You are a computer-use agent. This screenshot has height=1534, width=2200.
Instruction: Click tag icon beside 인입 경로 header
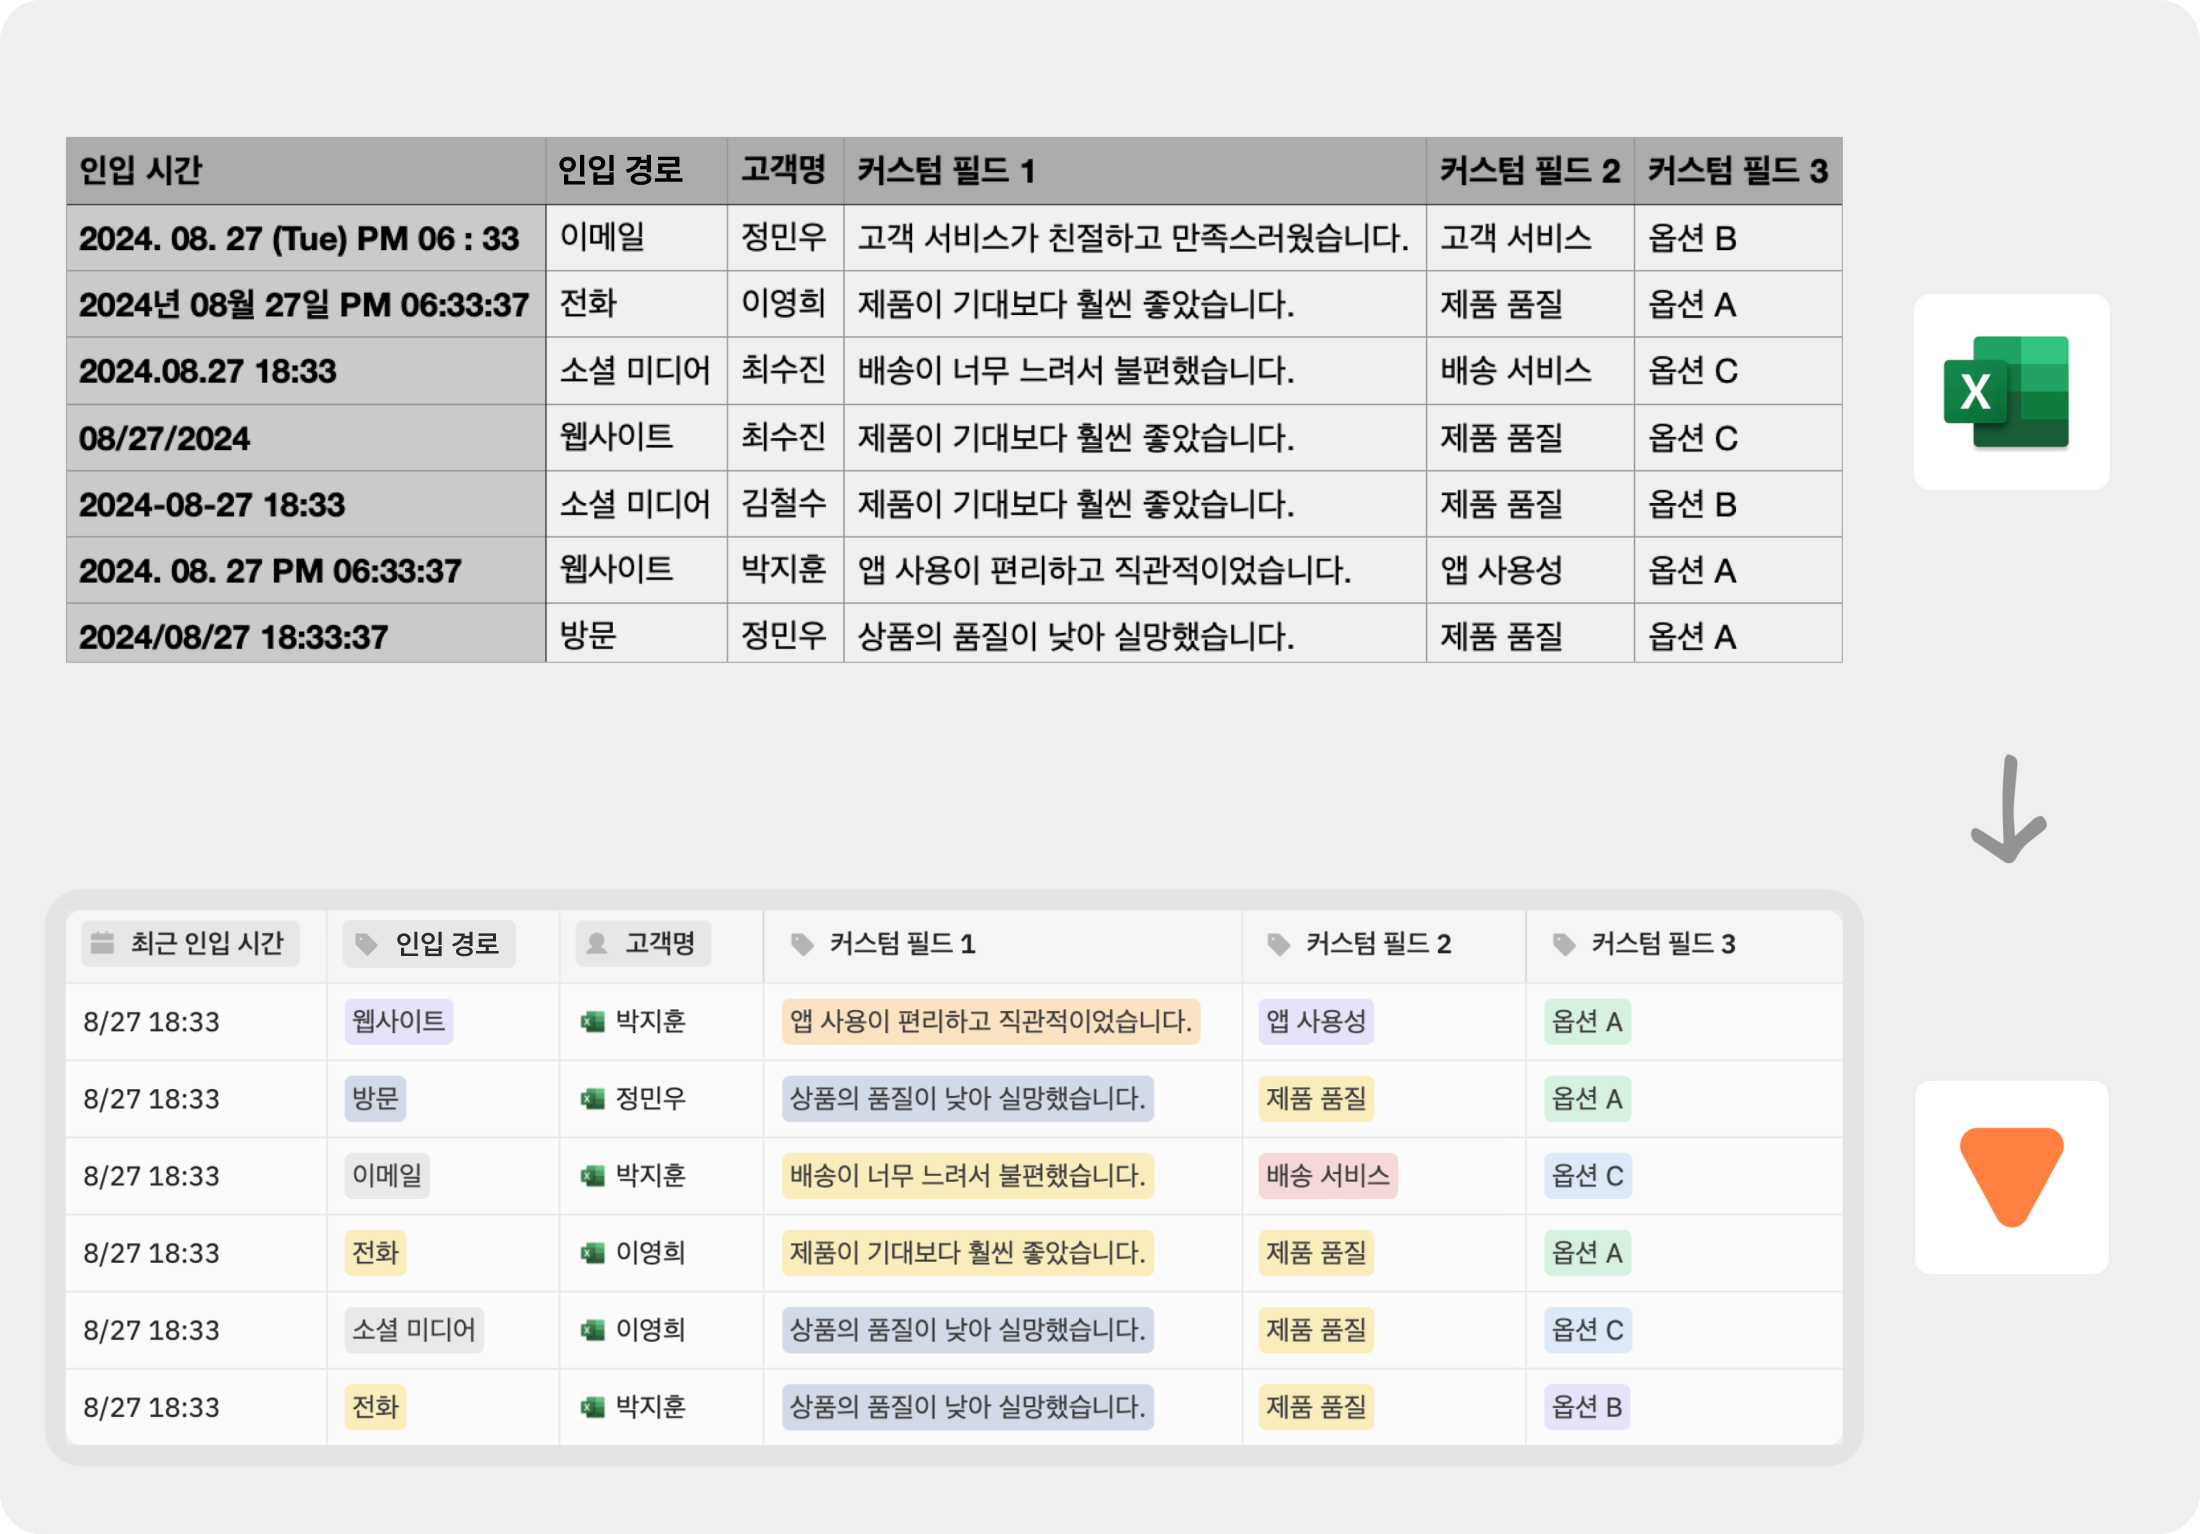pos(367,943)
